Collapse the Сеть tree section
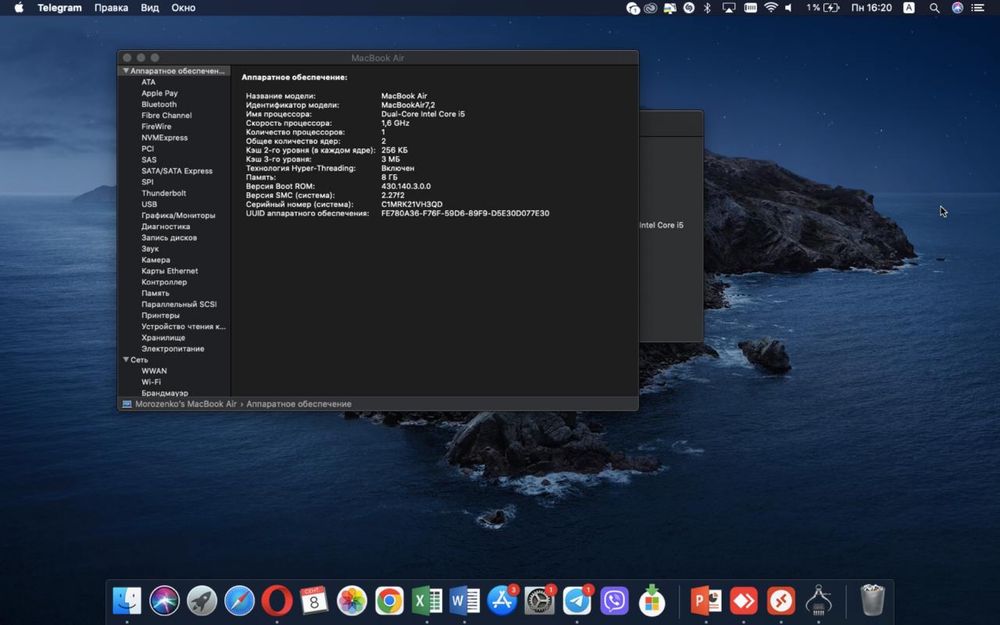Image resolution: width=1000 pixels, height=625 pixels. [126, 360]
